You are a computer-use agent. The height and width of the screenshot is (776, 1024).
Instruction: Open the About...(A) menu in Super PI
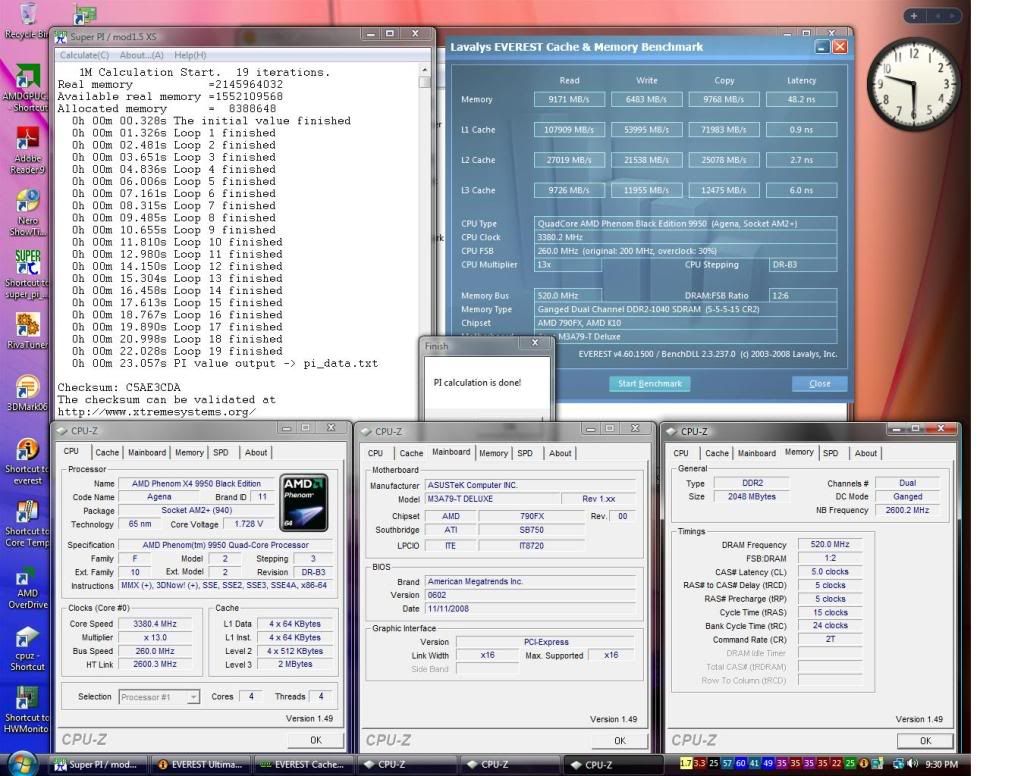(x=141, y=56)
